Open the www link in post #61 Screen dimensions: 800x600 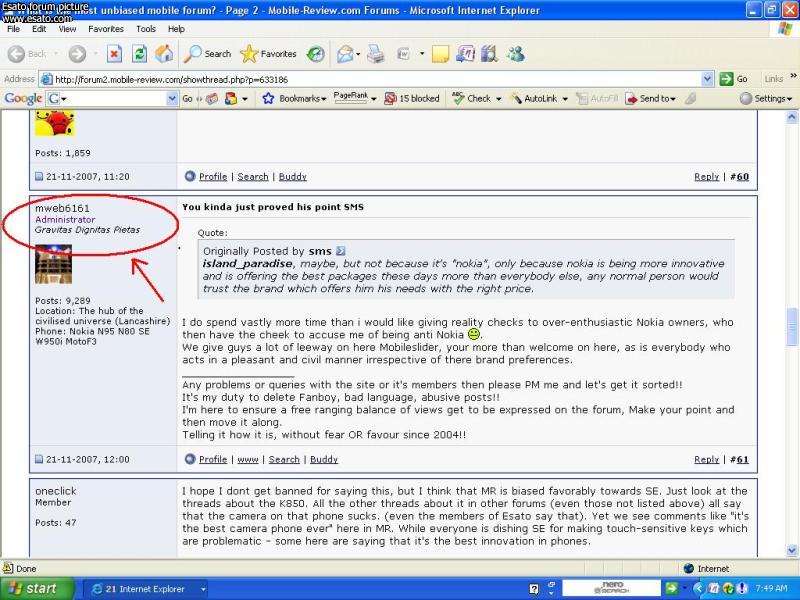point(248,459)
